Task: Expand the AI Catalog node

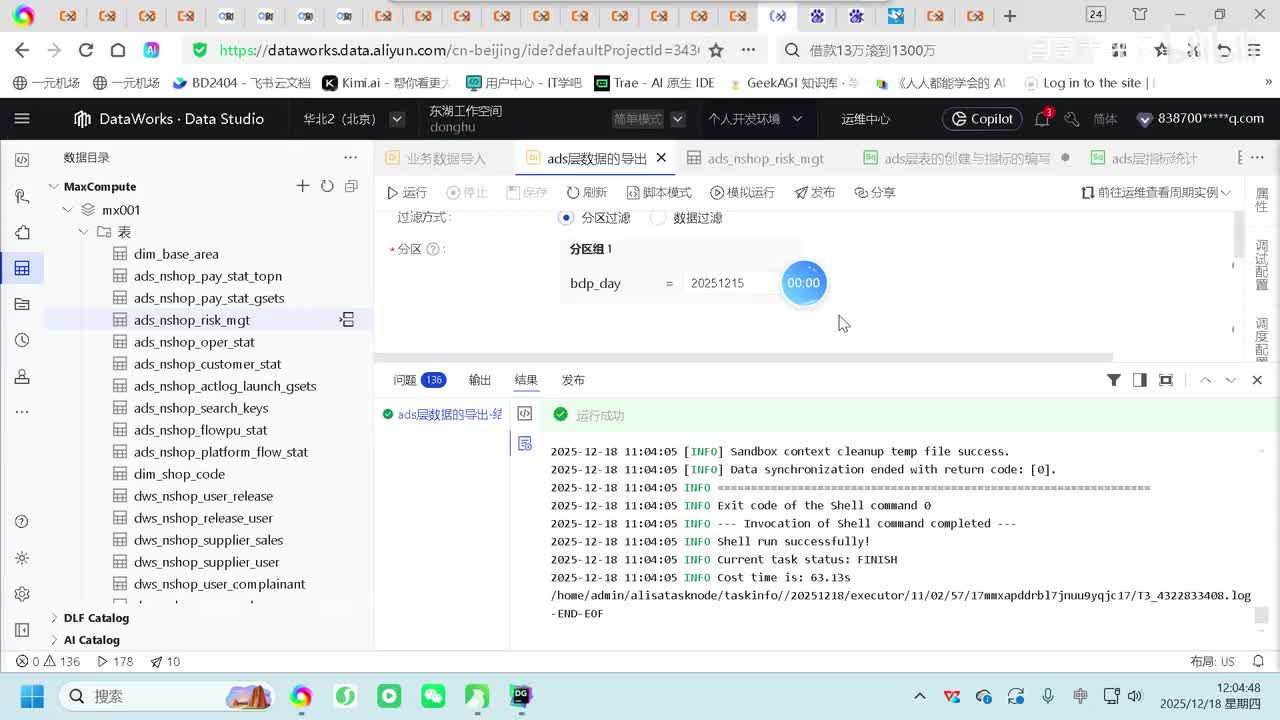Action: [x=54, y=640]
